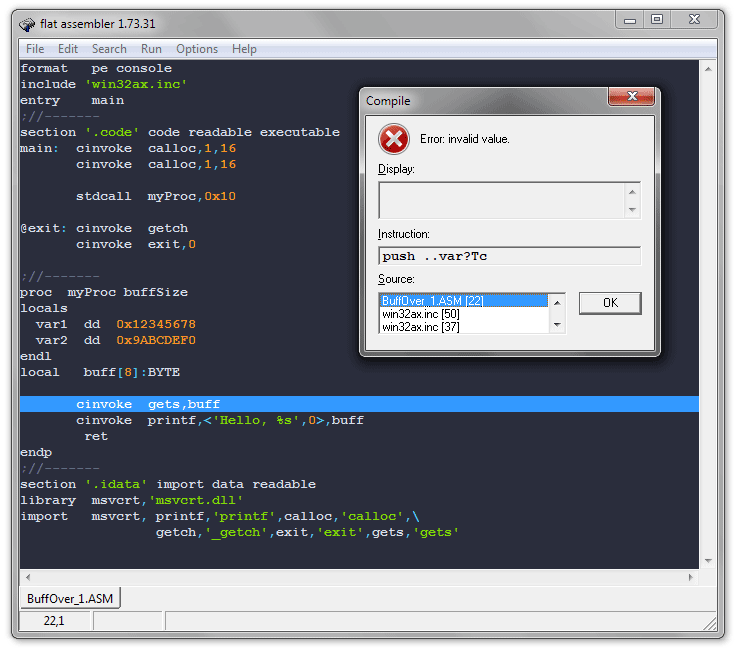737x653 pixels.
Task: Open the Help menu
Action: pos(244,49)
